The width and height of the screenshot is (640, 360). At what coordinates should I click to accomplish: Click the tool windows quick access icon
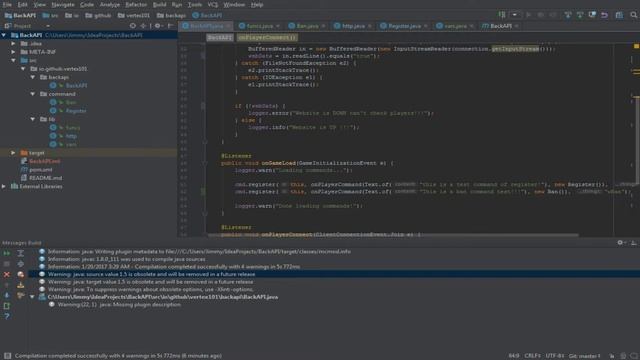7,356
